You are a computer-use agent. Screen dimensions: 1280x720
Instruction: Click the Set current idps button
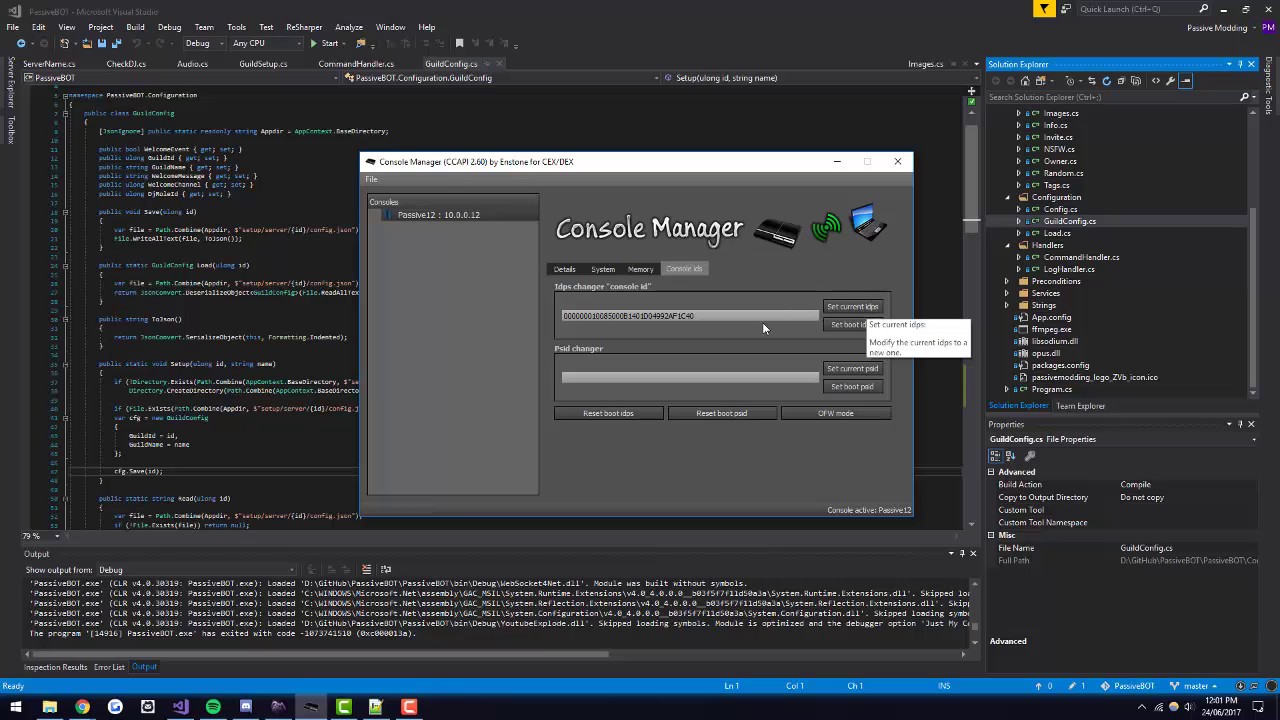tap(852, 307)
